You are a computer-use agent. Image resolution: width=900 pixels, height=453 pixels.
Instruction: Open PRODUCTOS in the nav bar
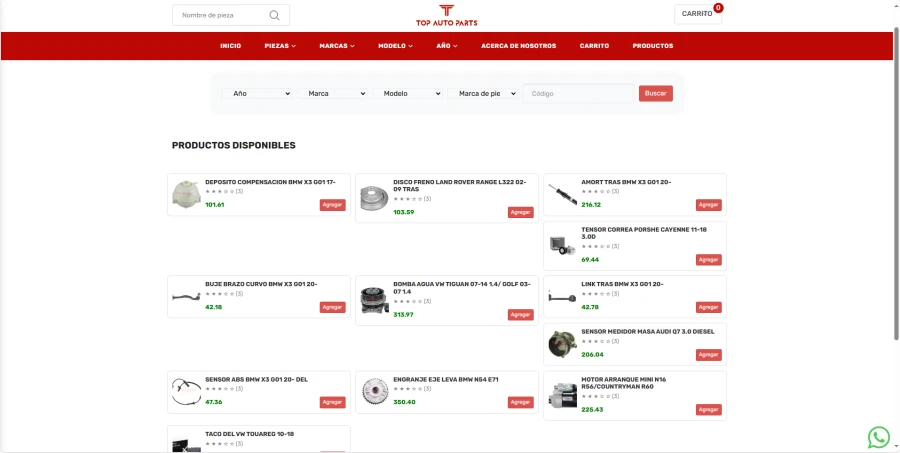point(653,46)
